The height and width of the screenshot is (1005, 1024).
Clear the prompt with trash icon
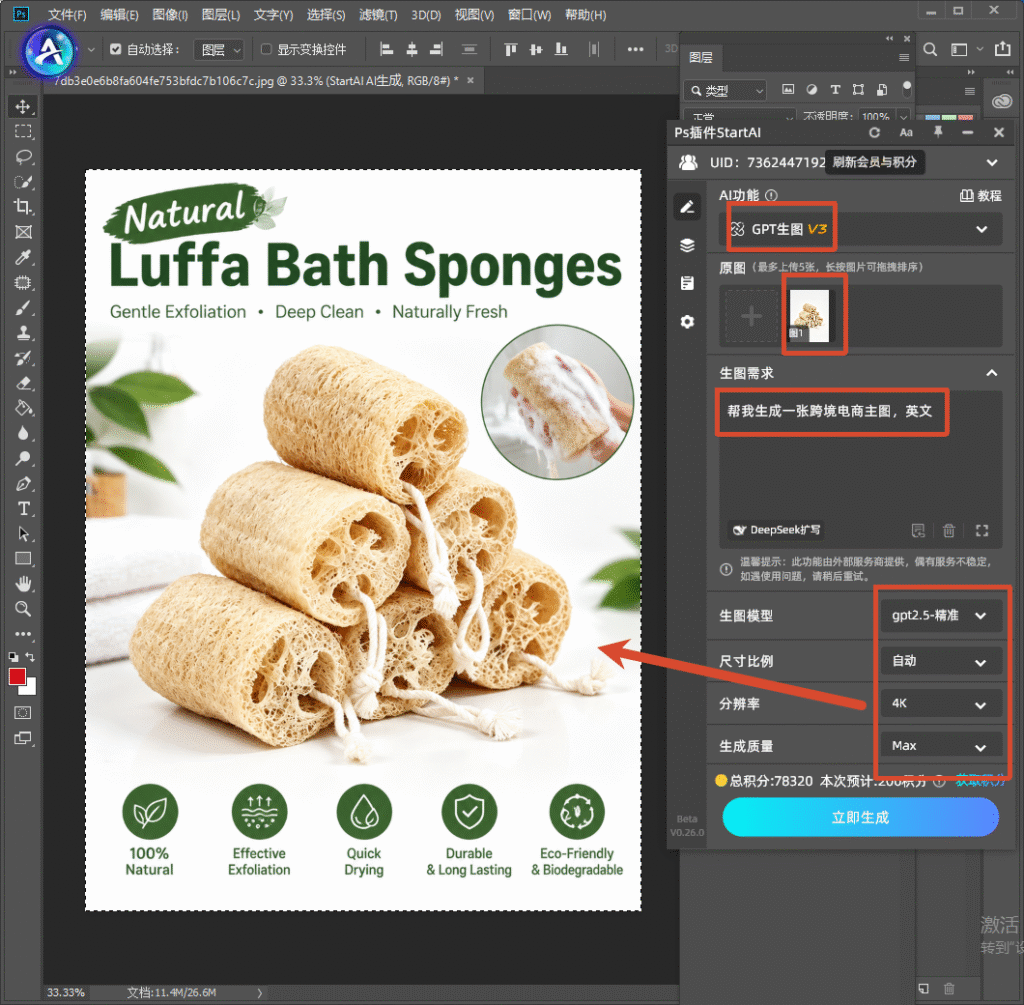(x=949, y=530)
